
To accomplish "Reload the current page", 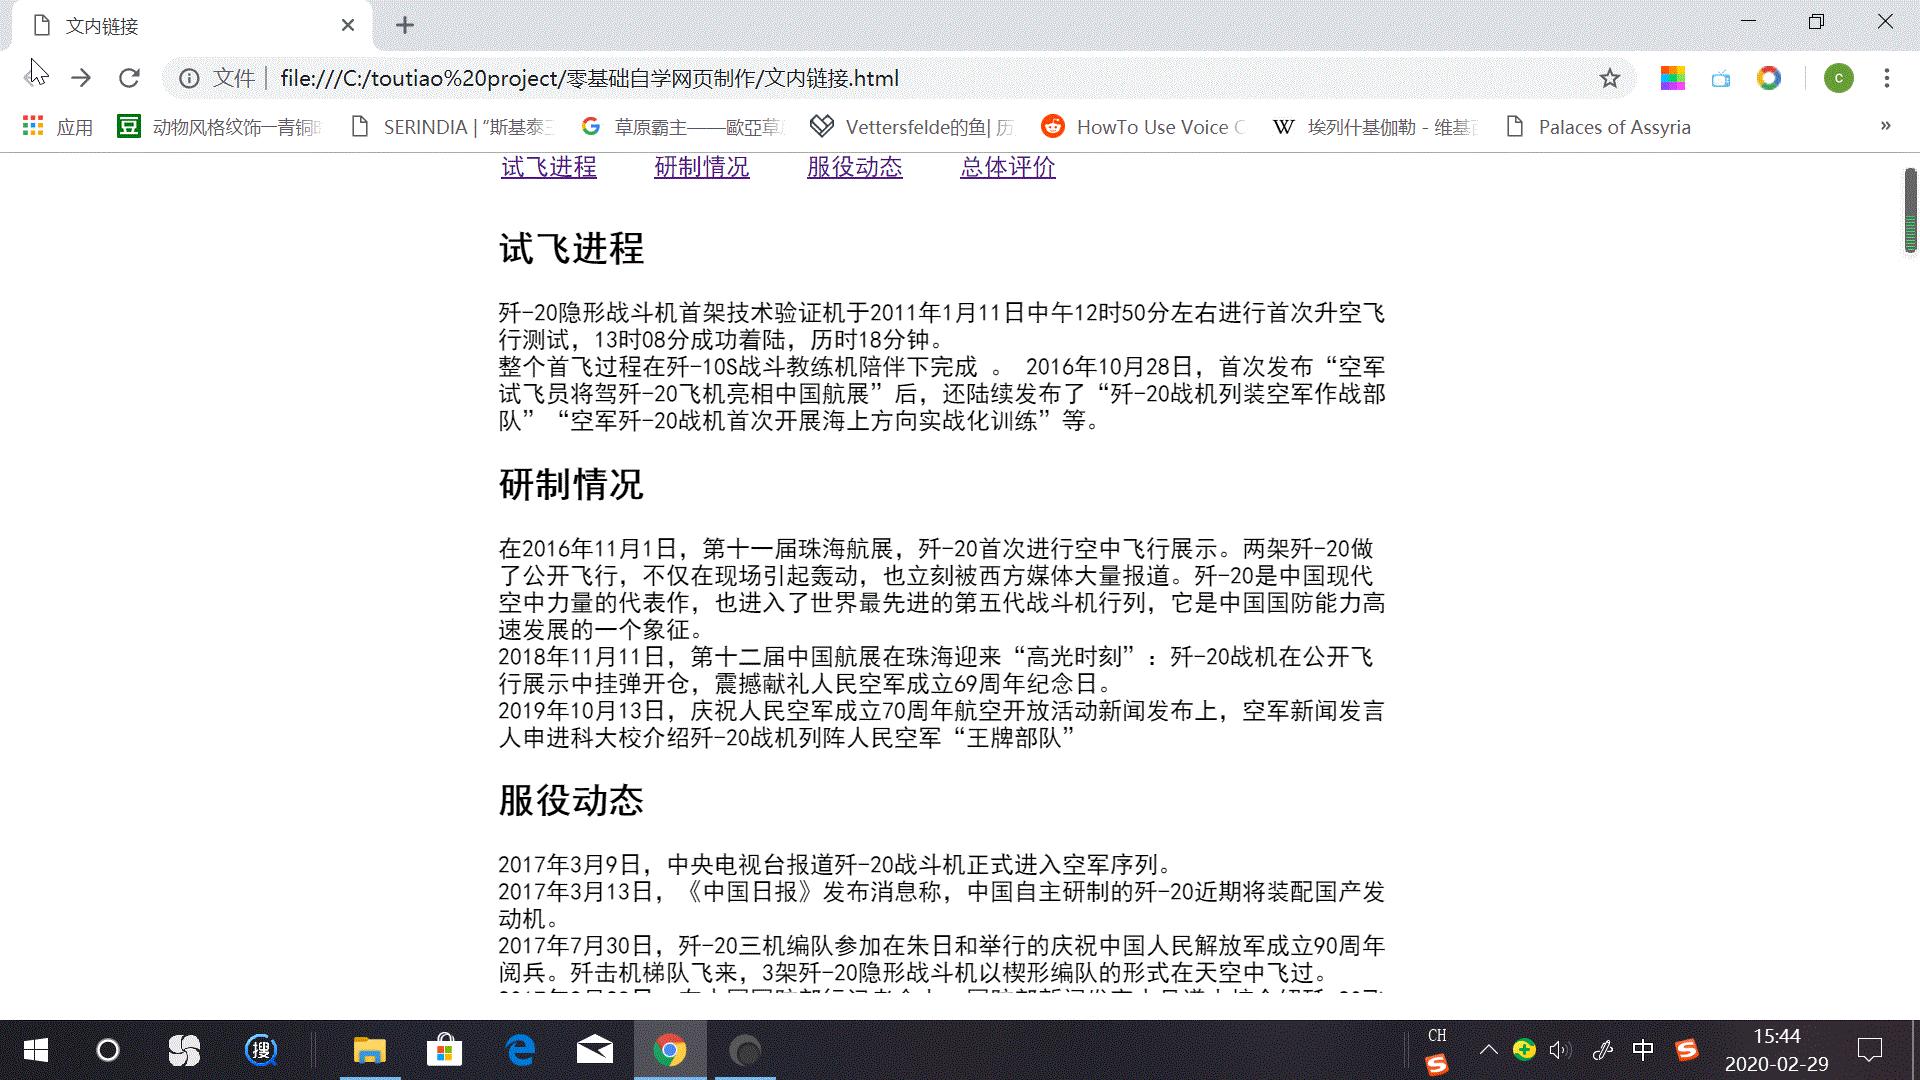I will click(x=130, y=78).
